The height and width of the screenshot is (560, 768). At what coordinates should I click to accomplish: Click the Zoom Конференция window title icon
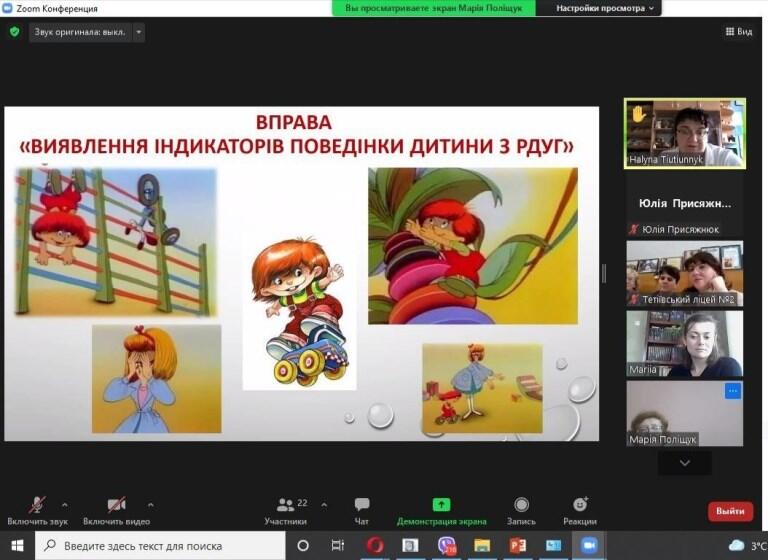click(x=7, y=8)
